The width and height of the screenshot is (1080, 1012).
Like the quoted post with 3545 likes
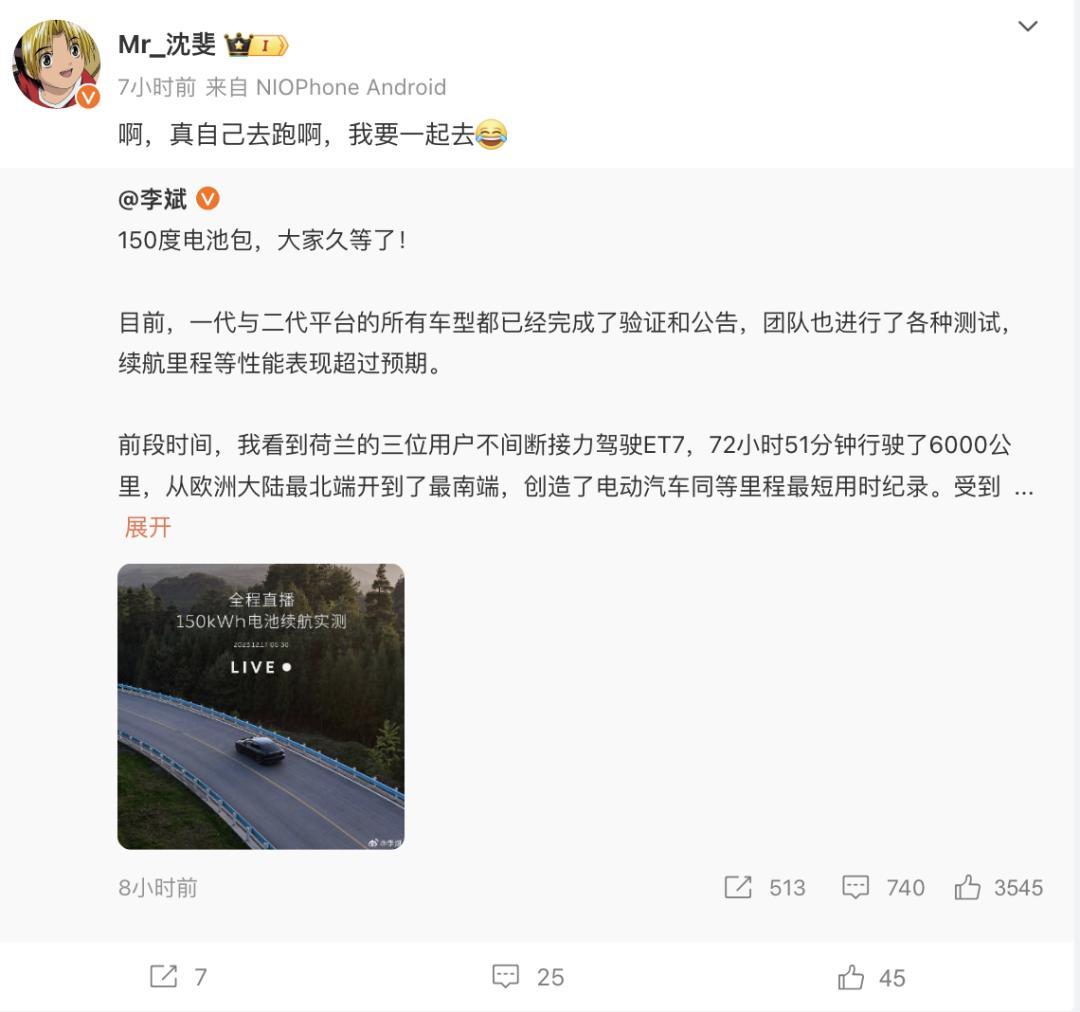point(967,887)
